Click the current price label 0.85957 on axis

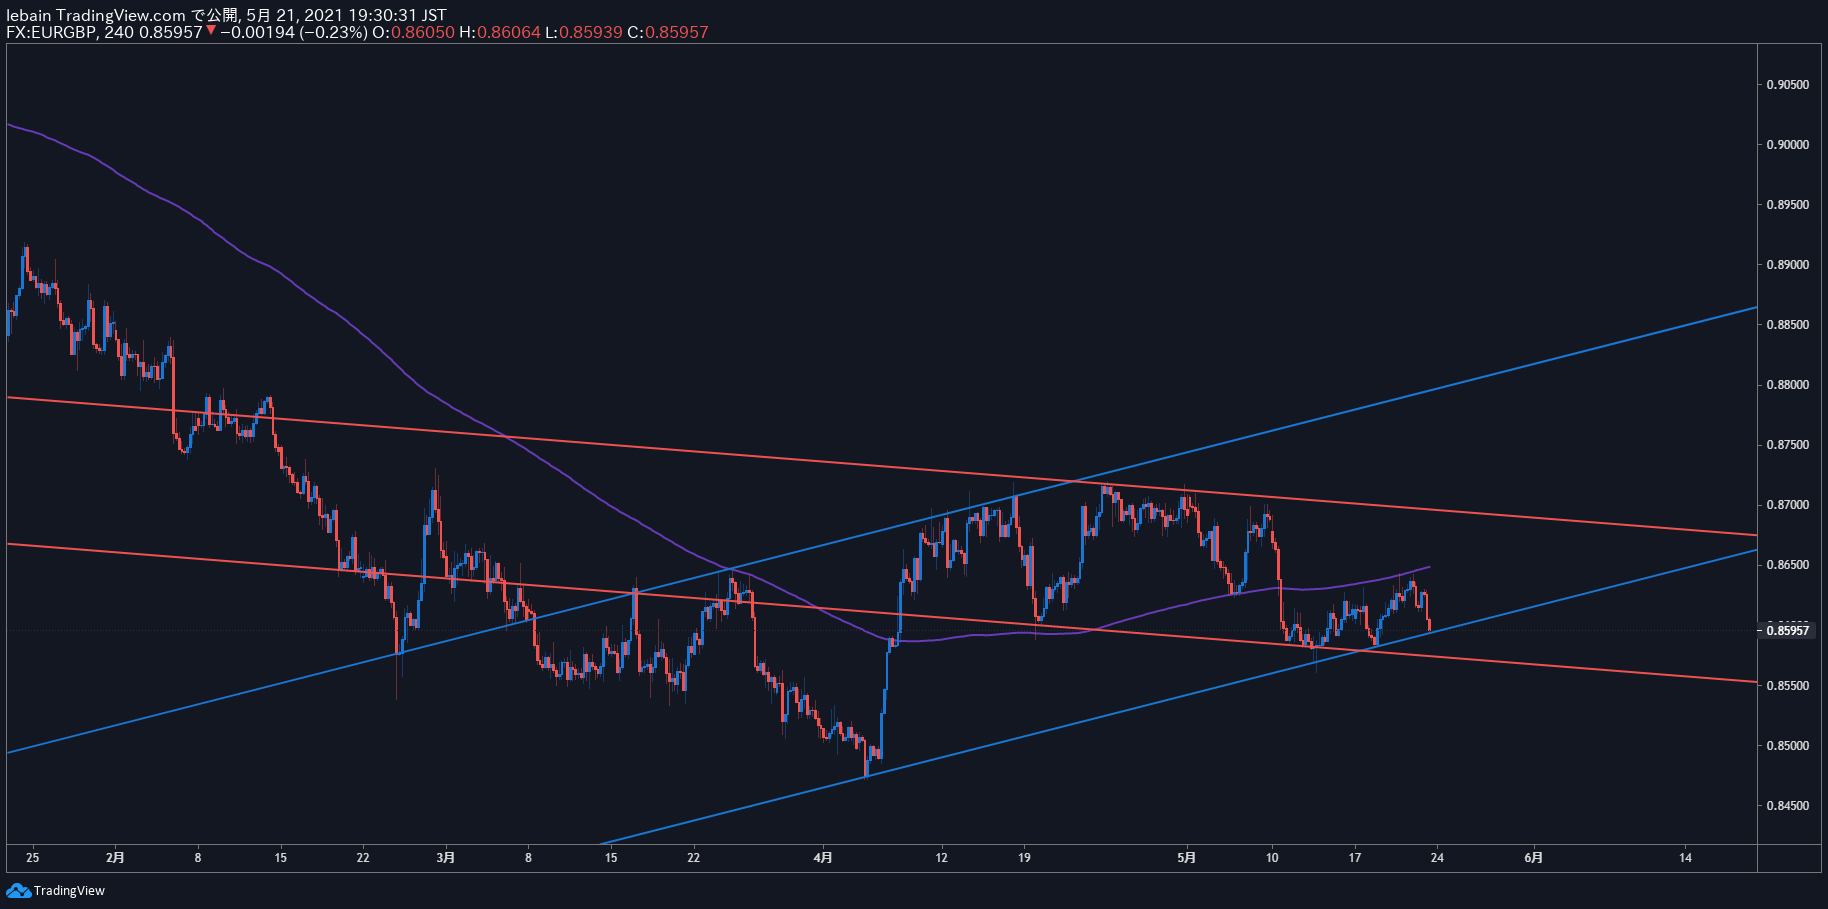click(1787, 630)
